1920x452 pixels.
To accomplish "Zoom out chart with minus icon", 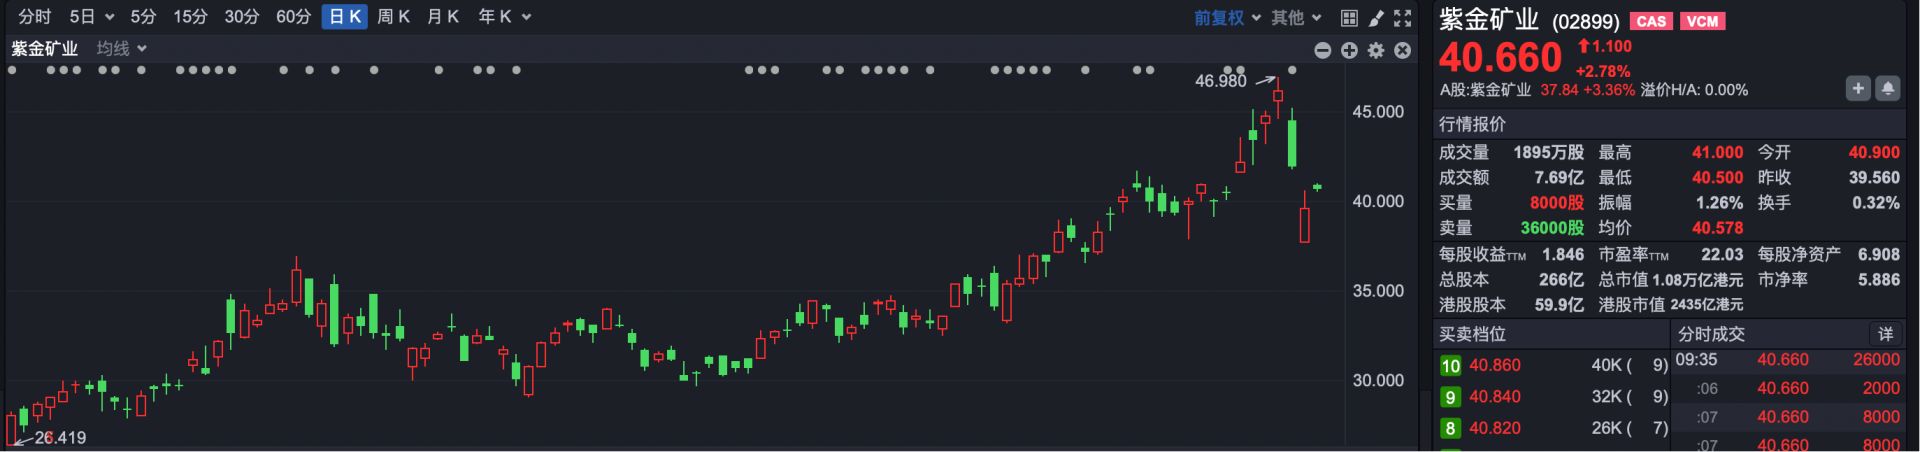I will tap(1322, 50).
